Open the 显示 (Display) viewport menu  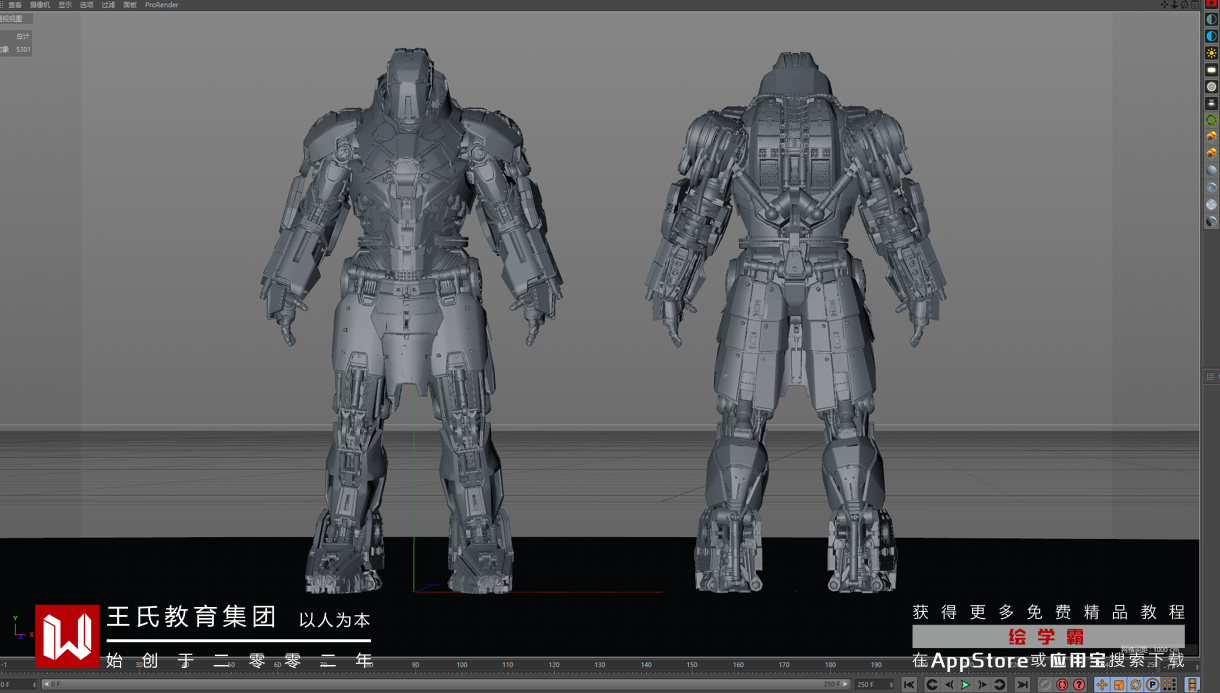click(65, 5)
